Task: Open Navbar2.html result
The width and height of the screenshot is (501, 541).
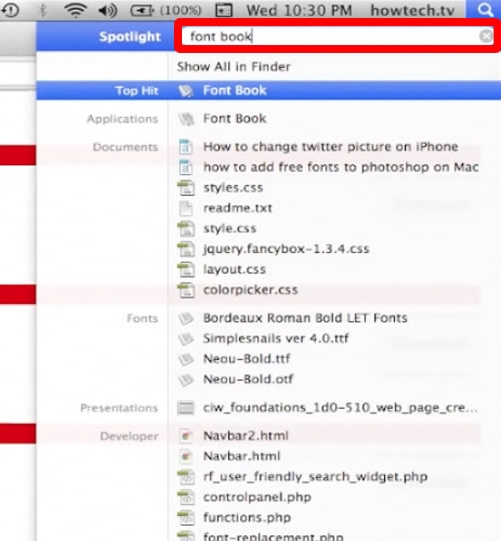Action: tap(246, 435)
